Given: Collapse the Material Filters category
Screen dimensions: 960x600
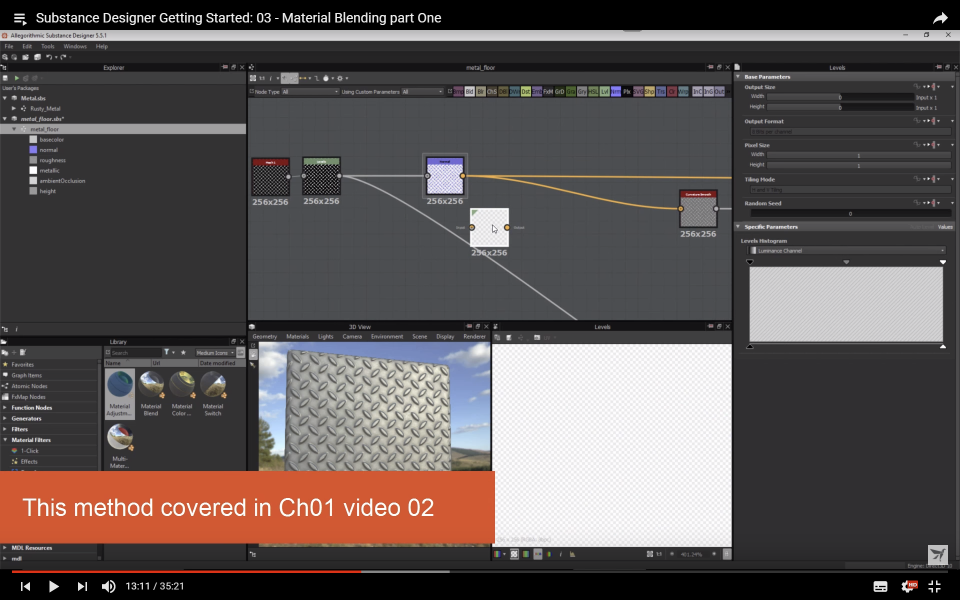Looking at the screenshot, I should pyautogui.click(x=5, y=440).
